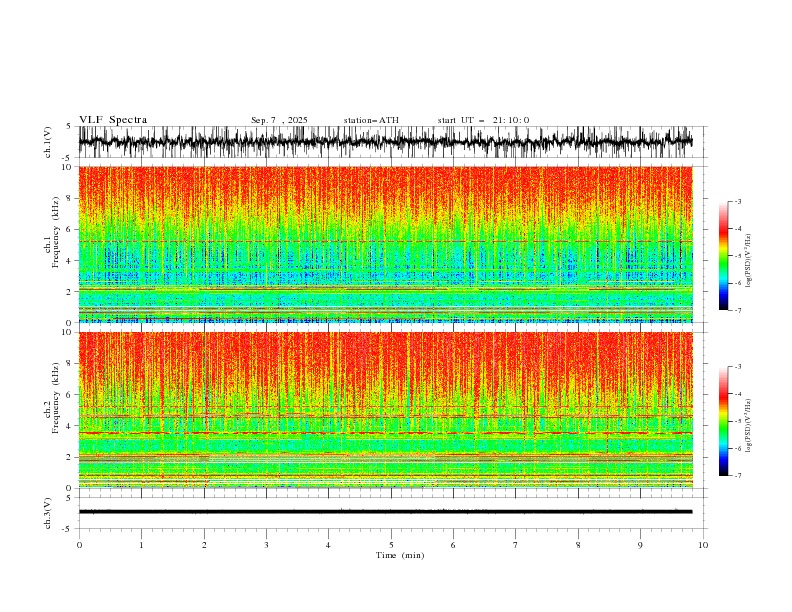Select the "ch.1(V)" axis label

tap(48, 142)
